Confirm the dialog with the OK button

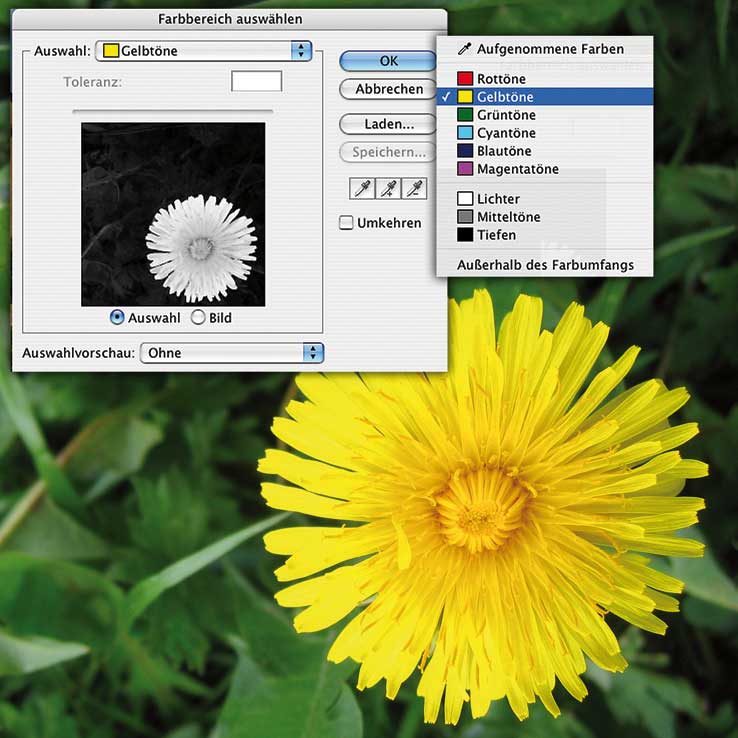(x=388, y=61)
